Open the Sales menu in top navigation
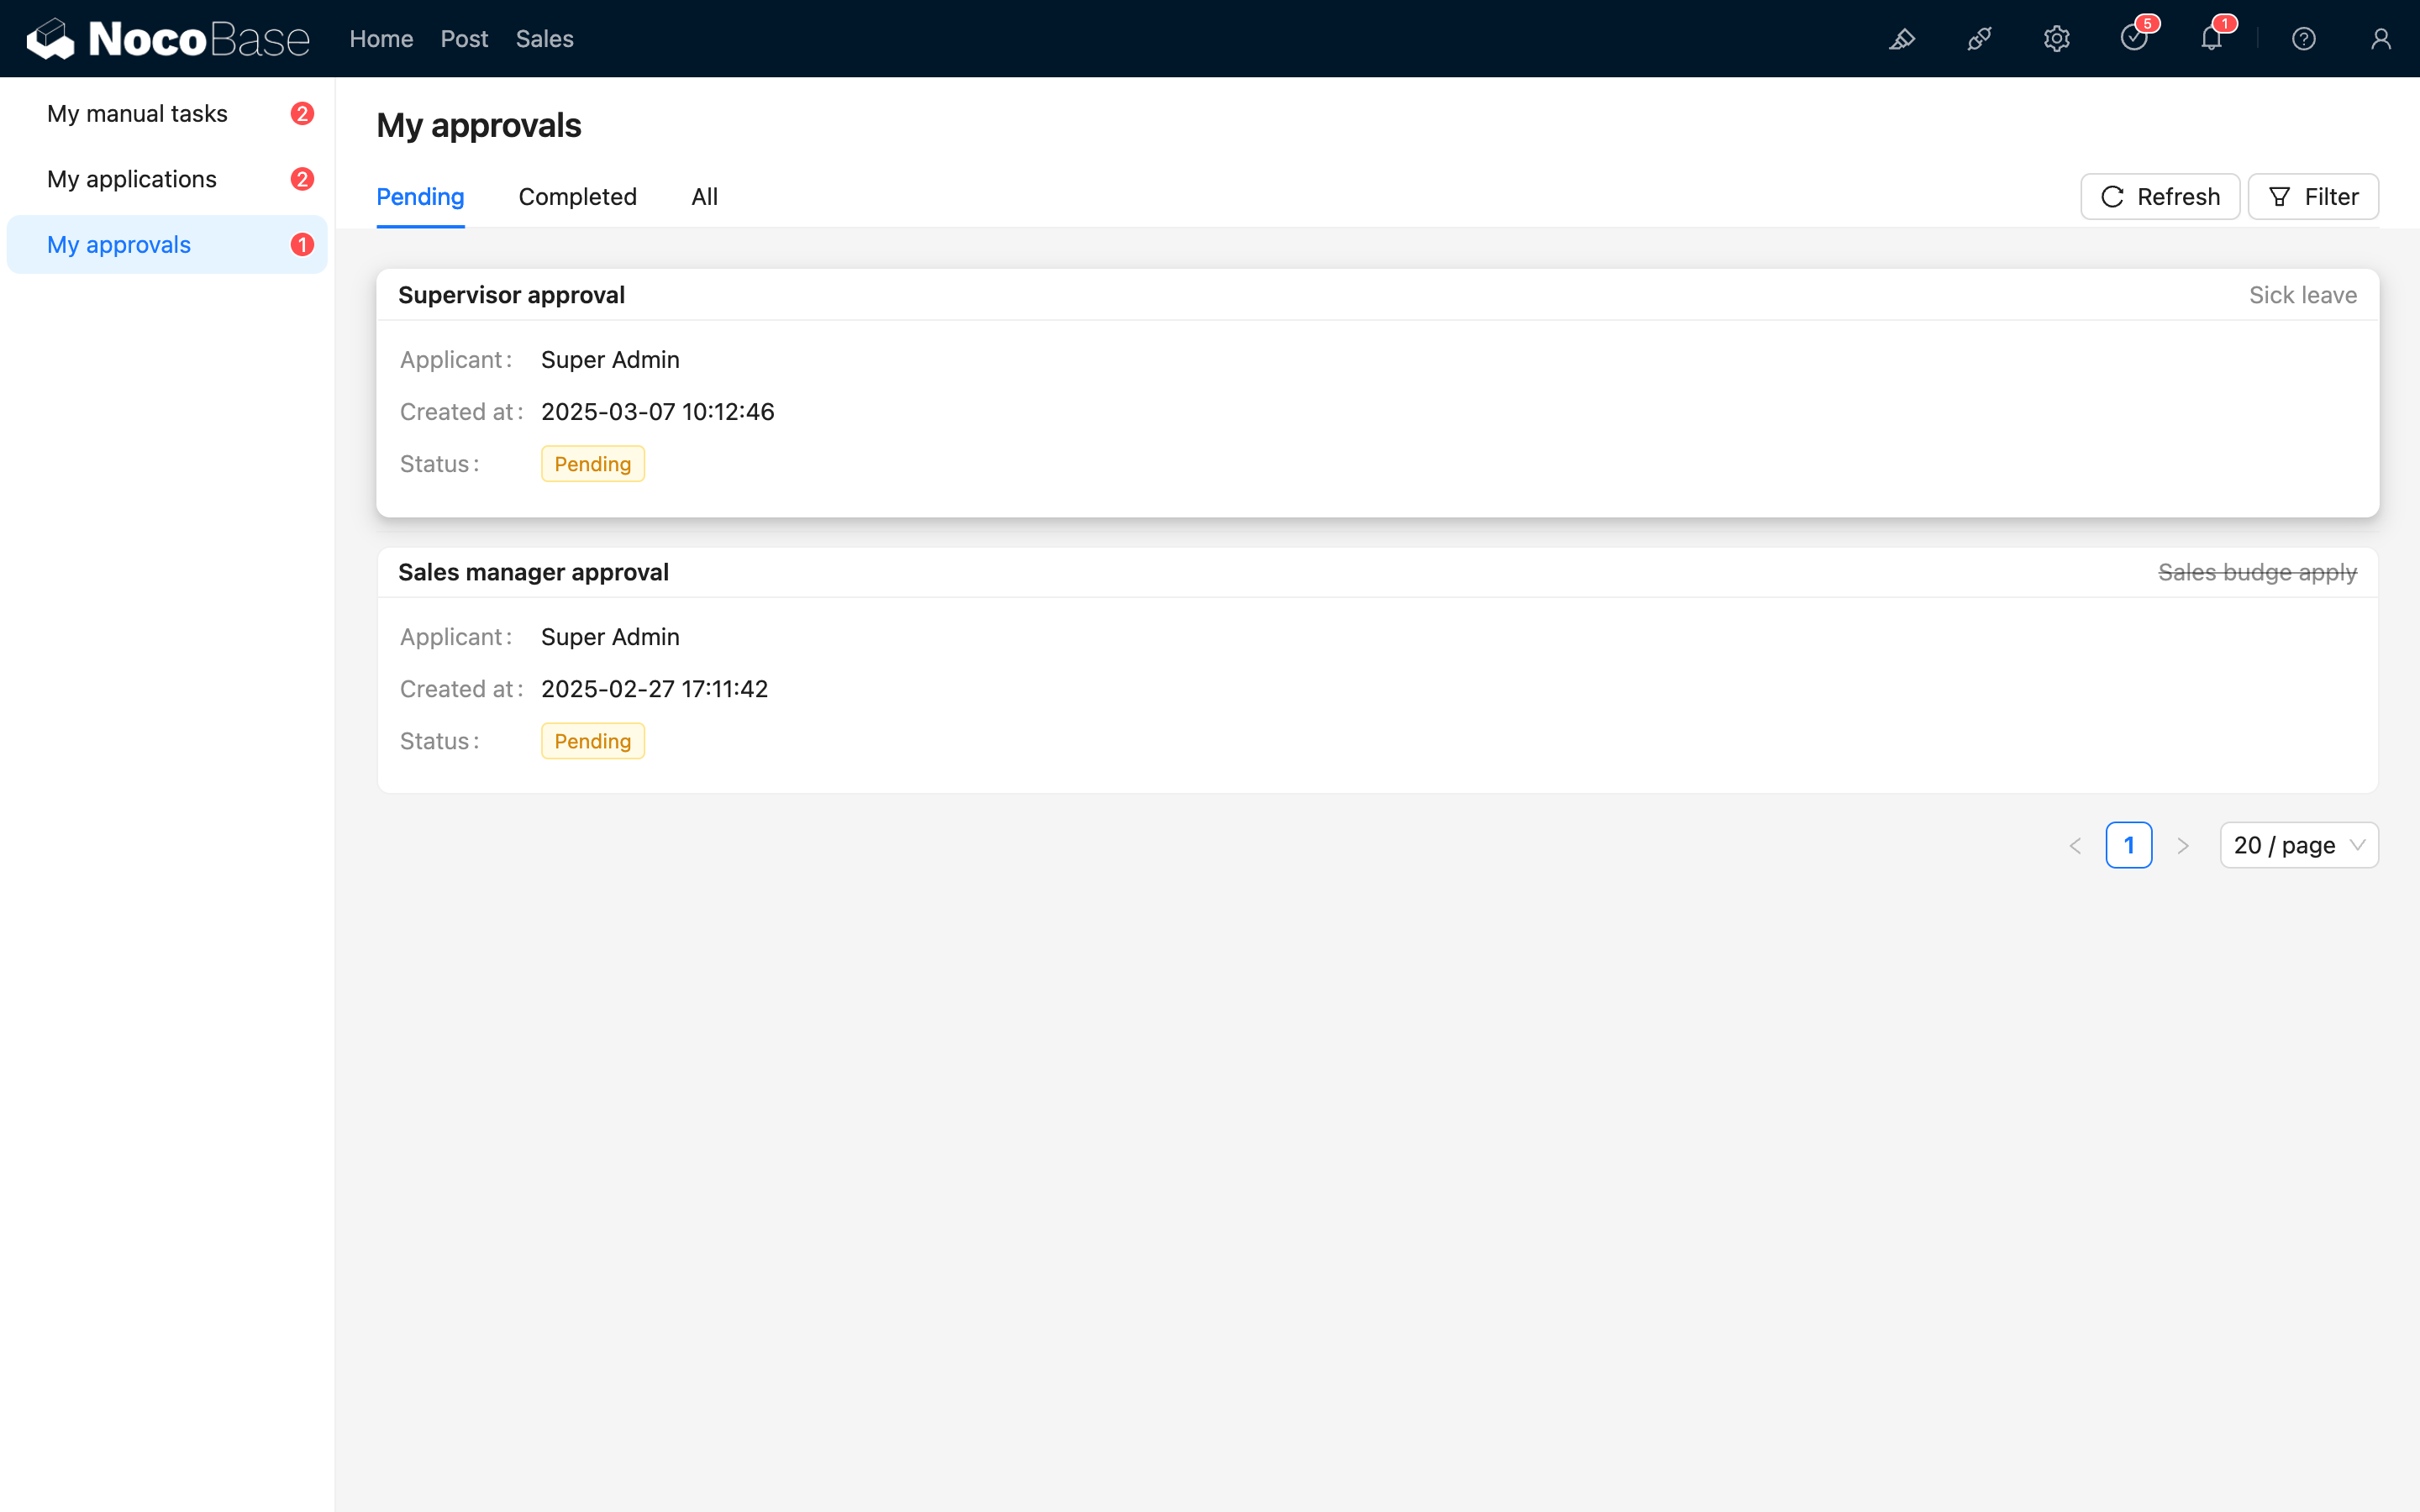 click(x=544, y=39)
